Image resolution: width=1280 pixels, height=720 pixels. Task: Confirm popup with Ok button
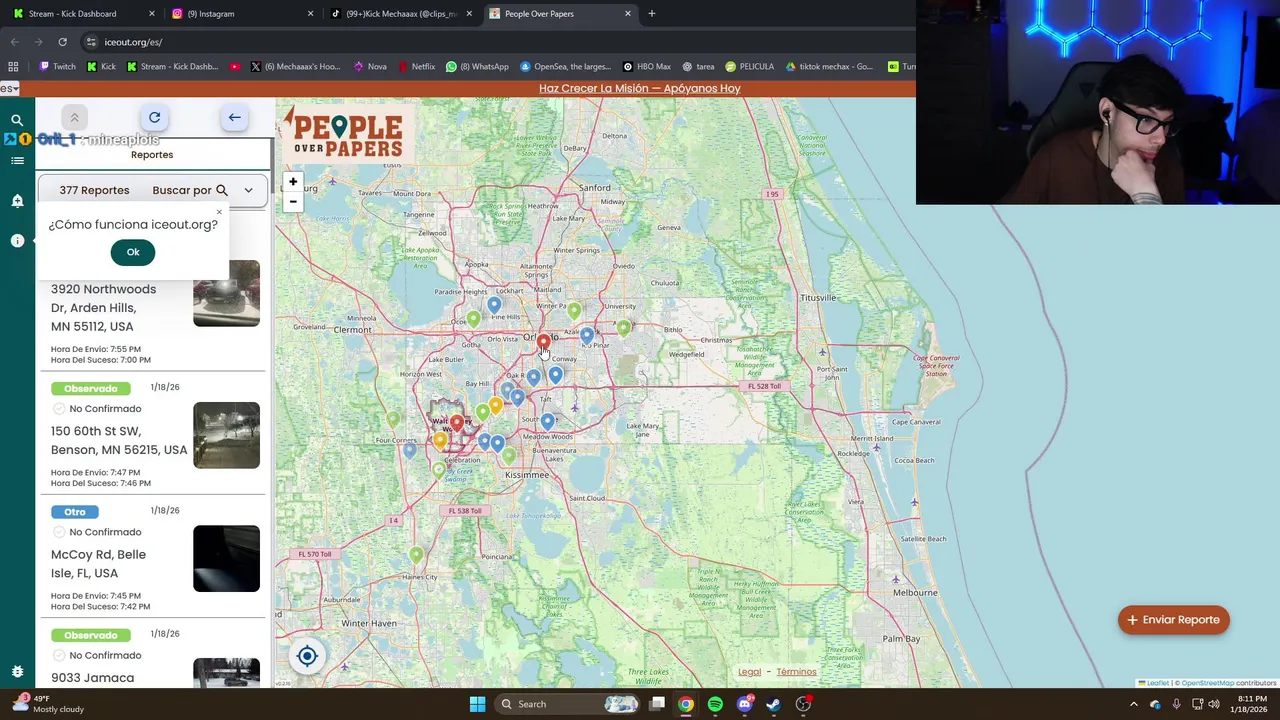tap(133, 252)
